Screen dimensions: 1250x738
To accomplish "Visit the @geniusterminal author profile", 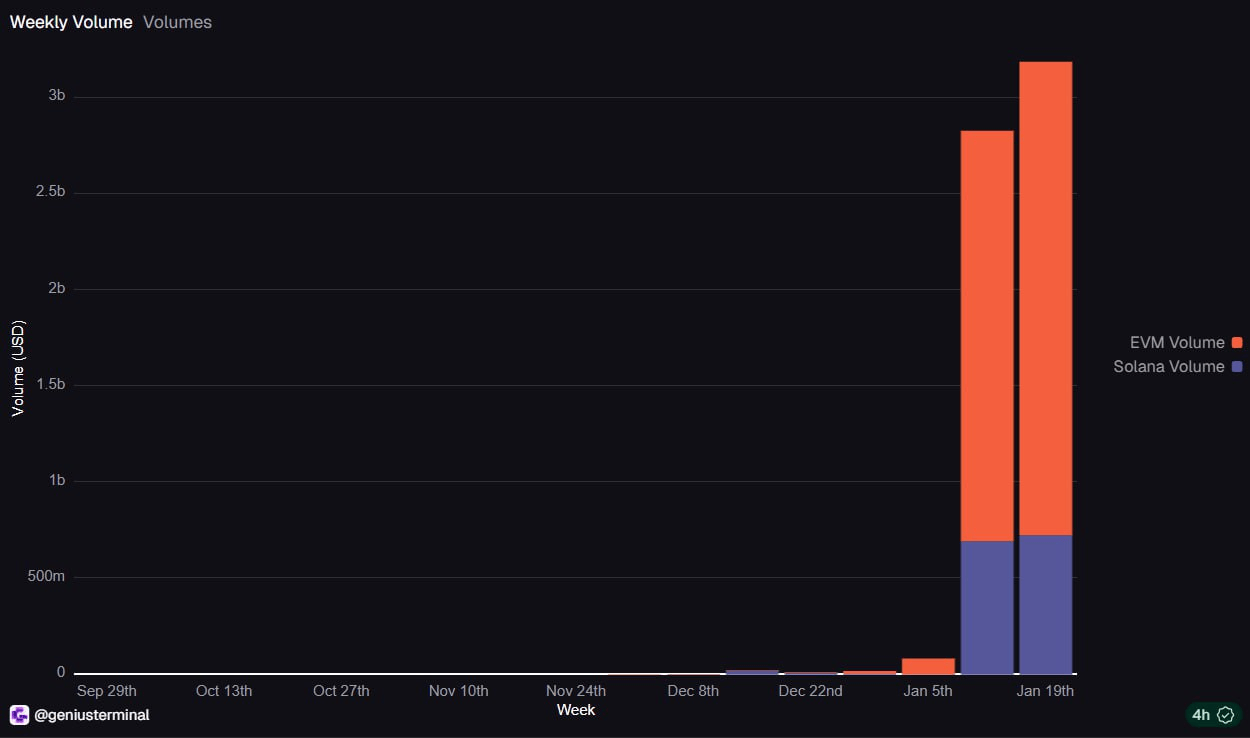I will click(92, 715).
